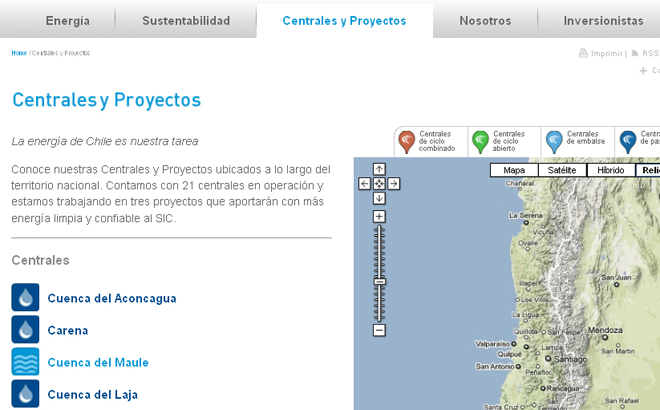Zoom out with the map minus button
The image size is (660, 410).
tap(379, 330)
